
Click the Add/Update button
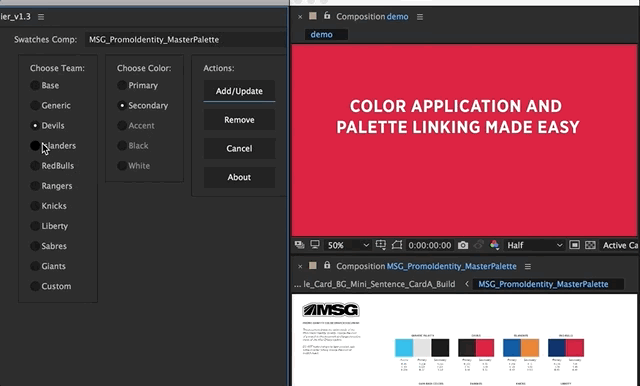(239, 91)
